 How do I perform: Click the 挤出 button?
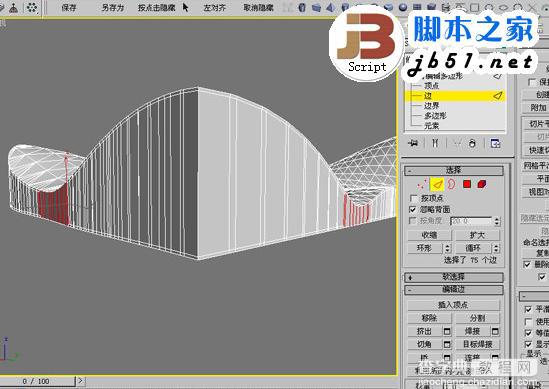425,331
